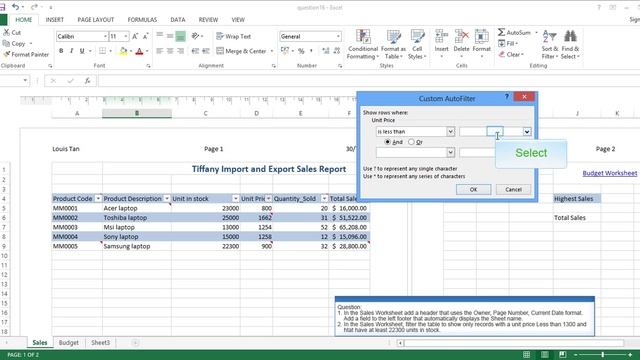Screen dimensions: 640x360
Task: Click the Clear eraser command
Action: point(511,54)
